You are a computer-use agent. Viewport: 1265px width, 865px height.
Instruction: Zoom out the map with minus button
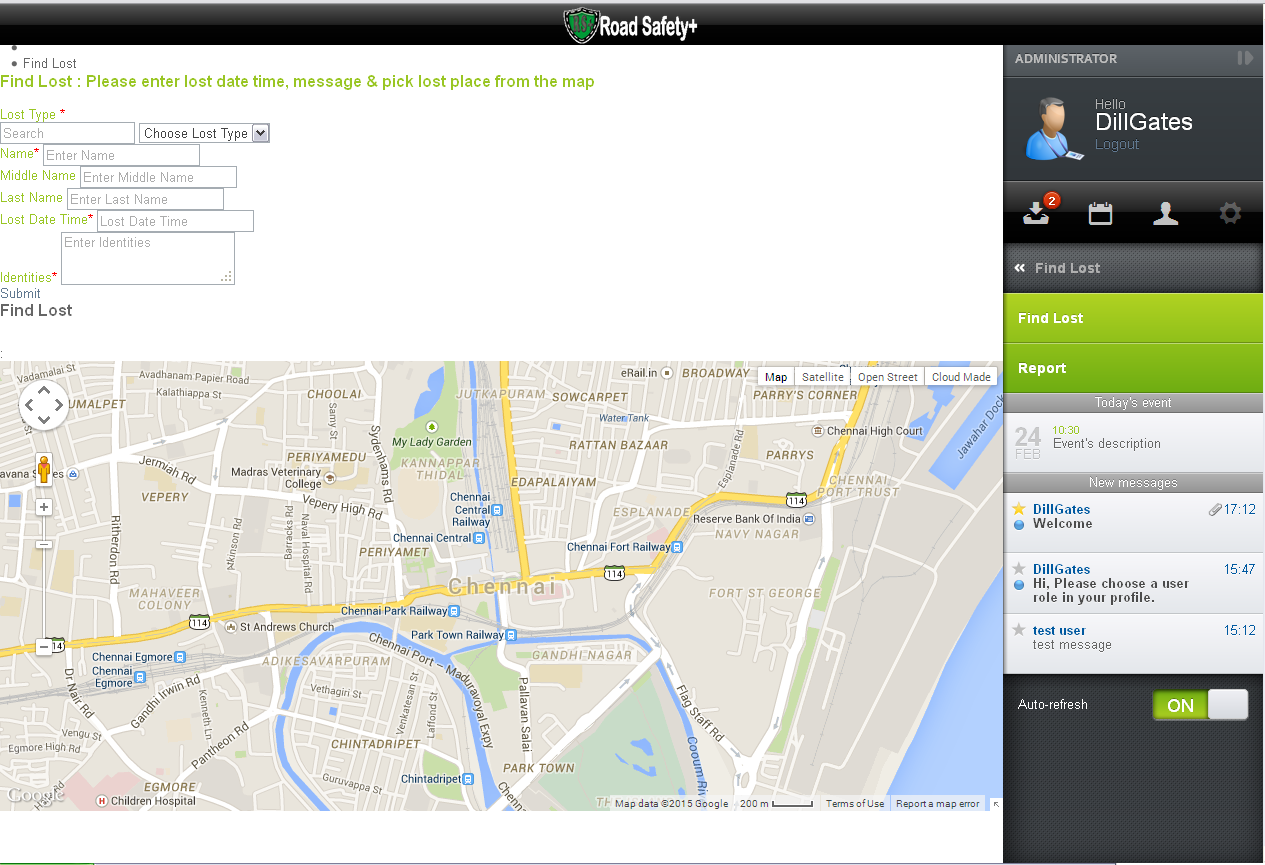tap(44, 647)
